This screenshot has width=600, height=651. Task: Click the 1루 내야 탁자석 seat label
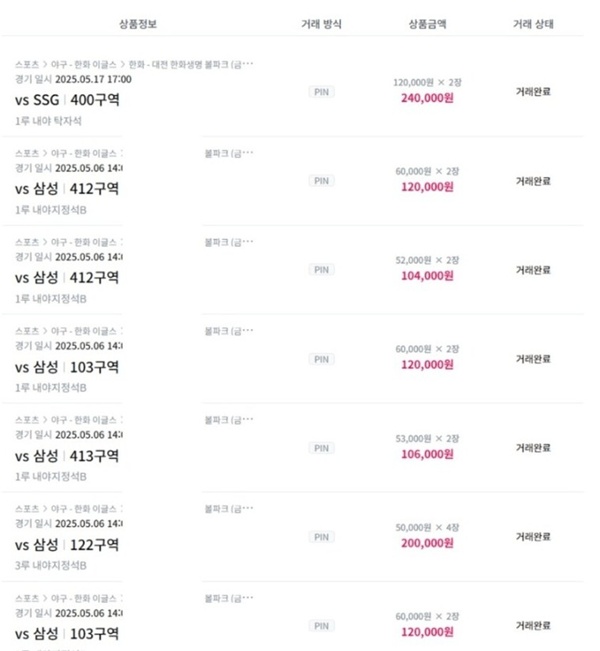[48, 121]
